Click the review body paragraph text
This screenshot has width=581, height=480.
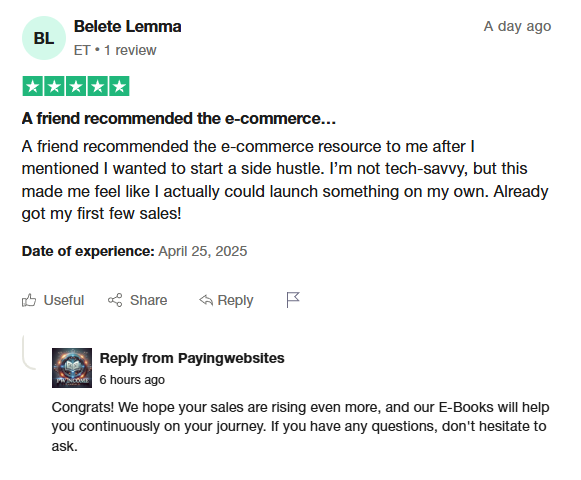pos(285,180)
